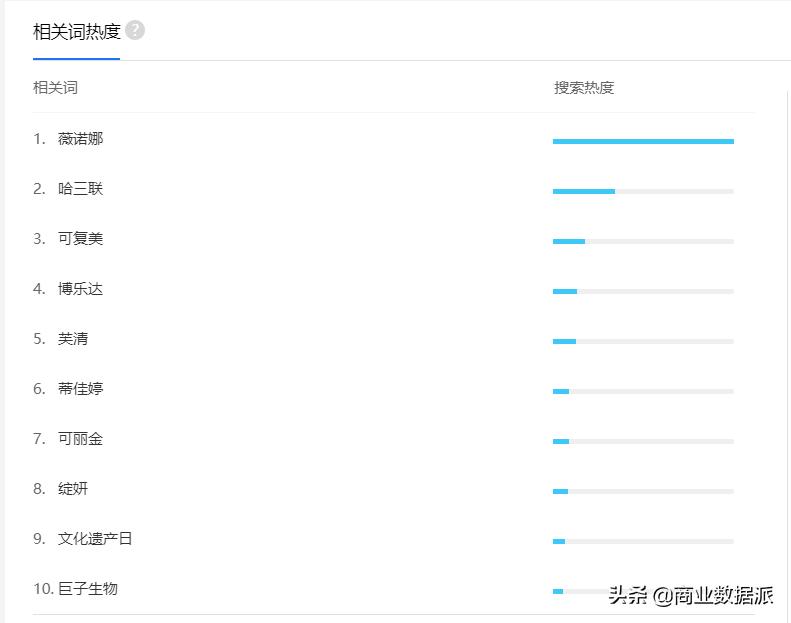Click the 博乐达 search heat bar
The image size is (791, 623).
tap(643, 291)
